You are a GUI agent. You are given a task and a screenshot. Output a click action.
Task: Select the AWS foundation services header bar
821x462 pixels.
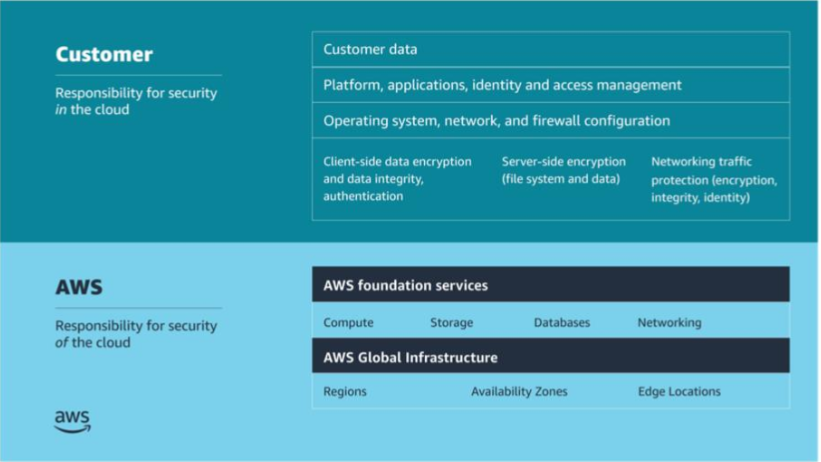tap(550, 285)
